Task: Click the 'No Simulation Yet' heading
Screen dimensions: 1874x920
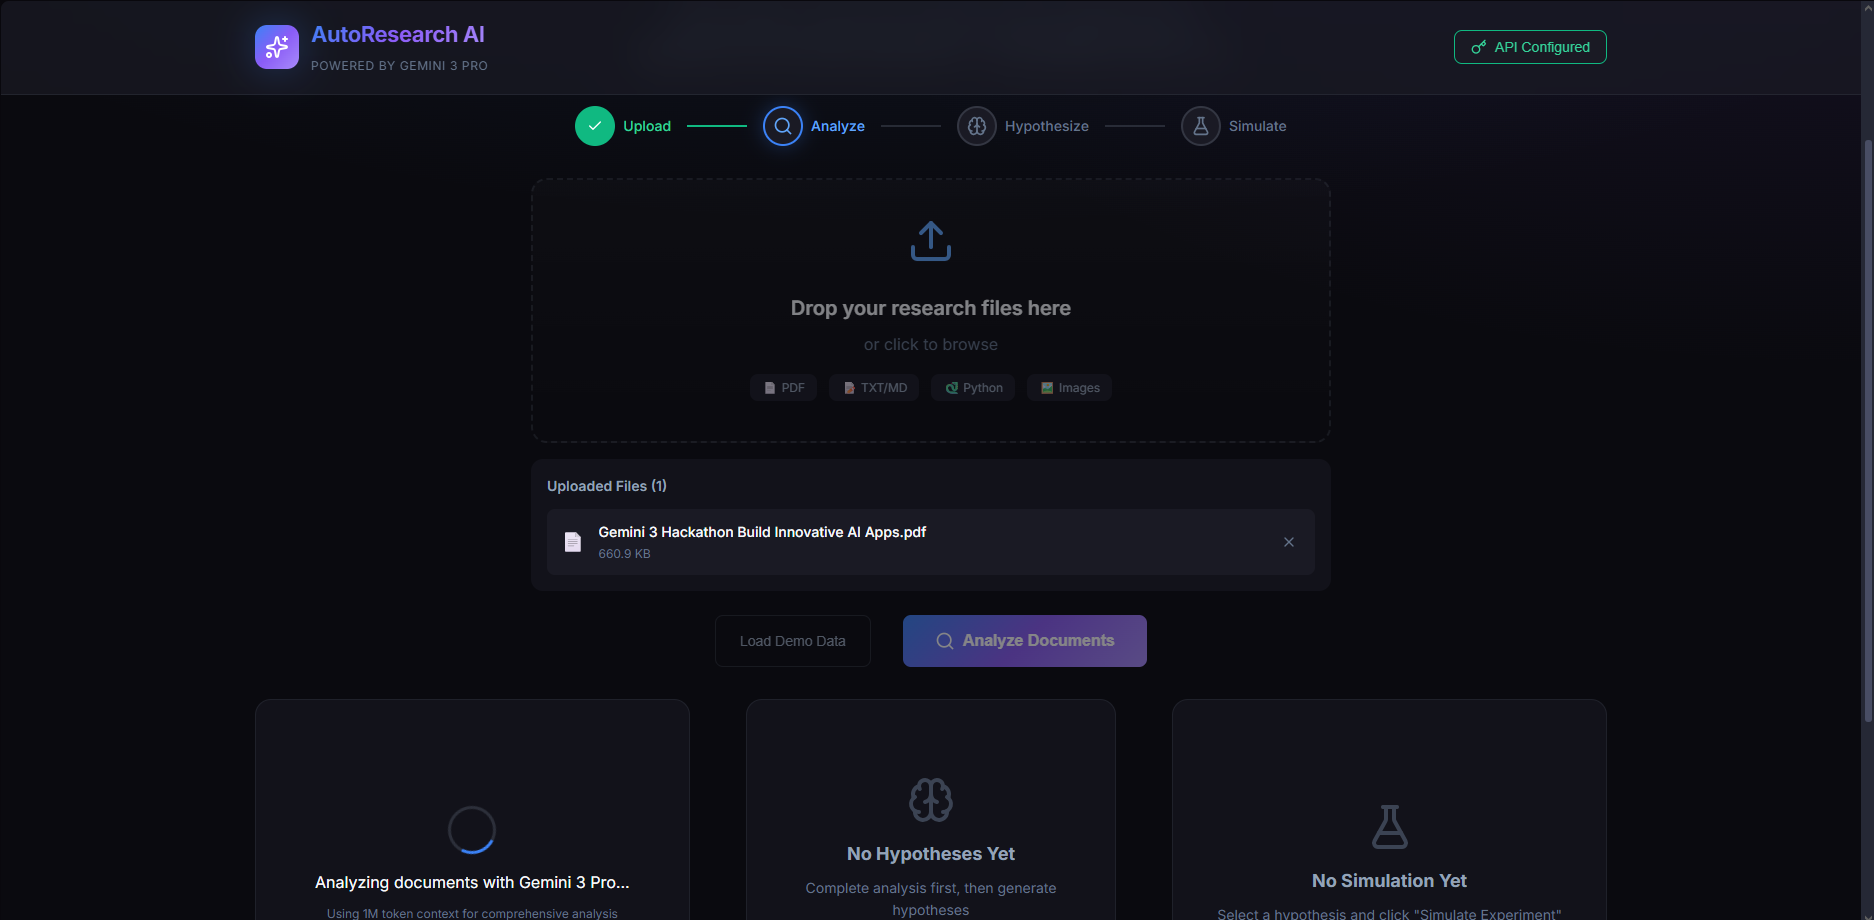Action: coord(1390,881)
